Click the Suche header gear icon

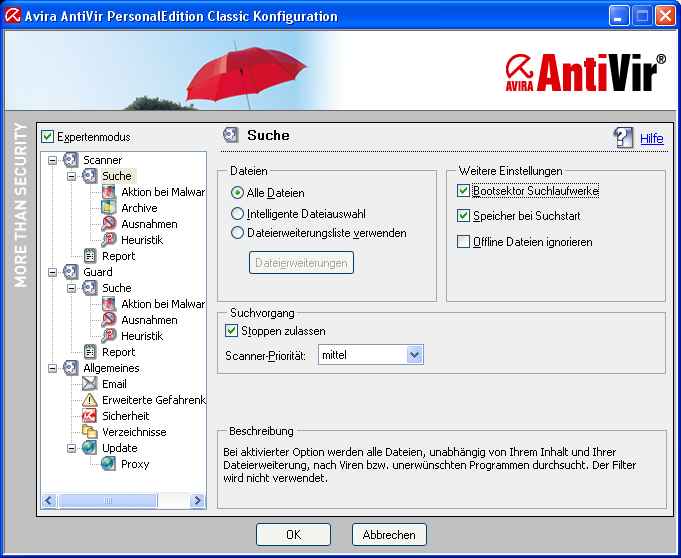coord(231,135)
